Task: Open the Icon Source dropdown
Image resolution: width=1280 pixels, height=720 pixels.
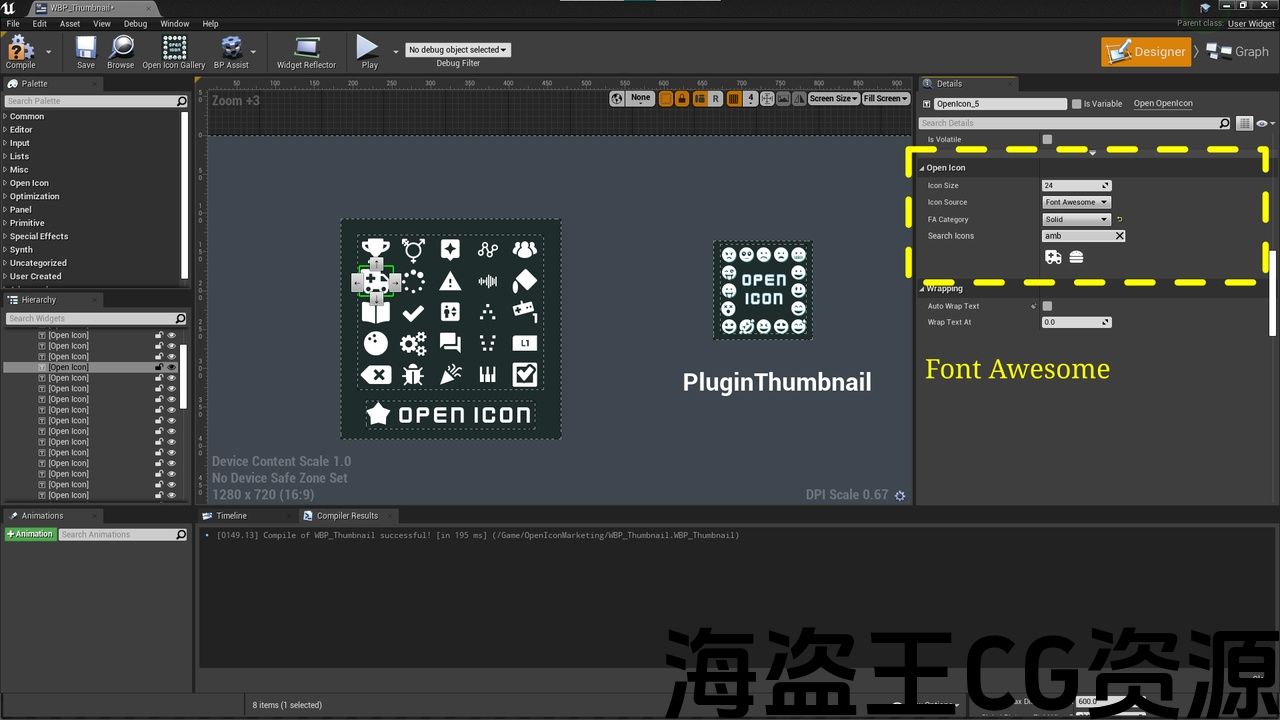Action: click(x=1077, y=202)
